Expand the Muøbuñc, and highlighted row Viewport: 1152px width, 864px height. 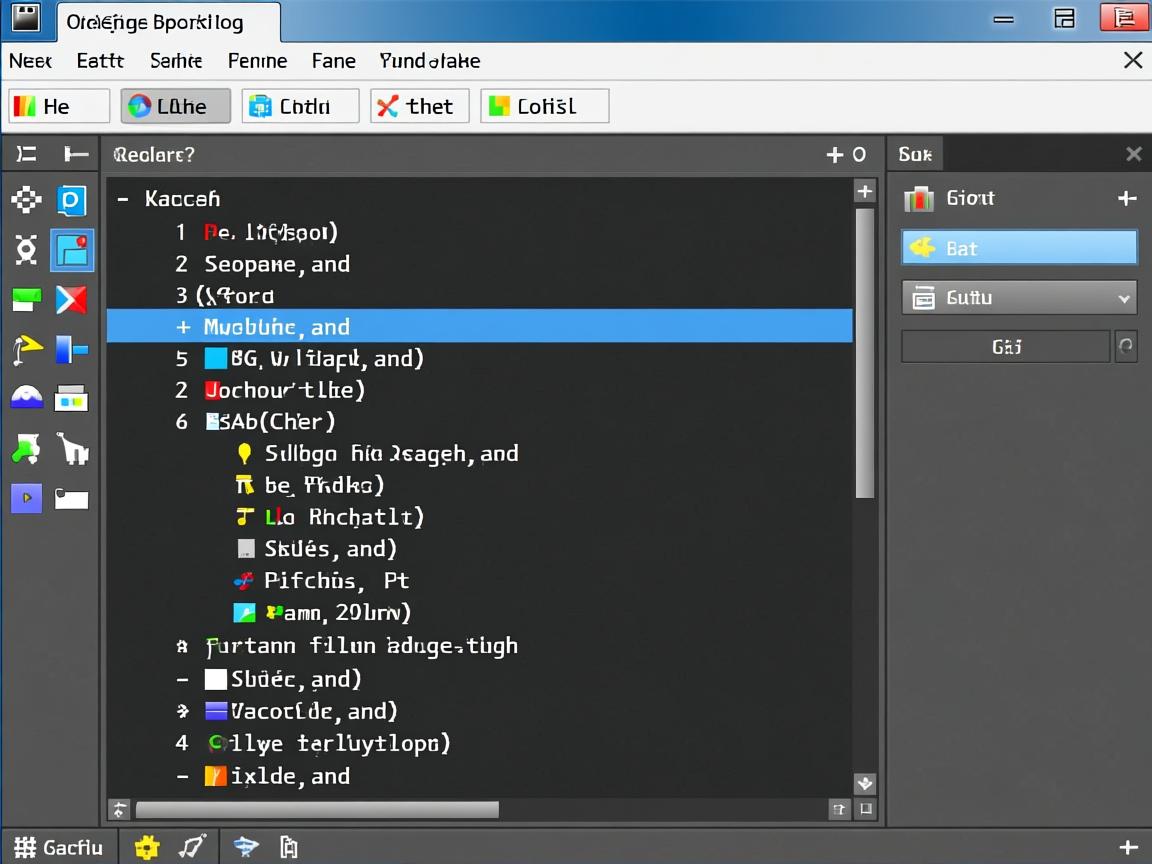[183, 327]
